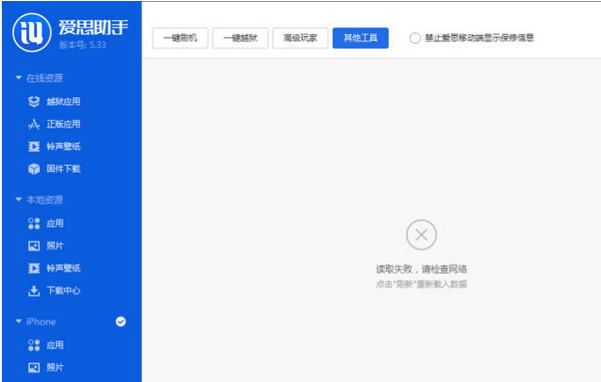Screen dimensions: 601x382
Task: Switch to 一键刷机 tab
Action: pyautogui.click(x=180, y=38)
